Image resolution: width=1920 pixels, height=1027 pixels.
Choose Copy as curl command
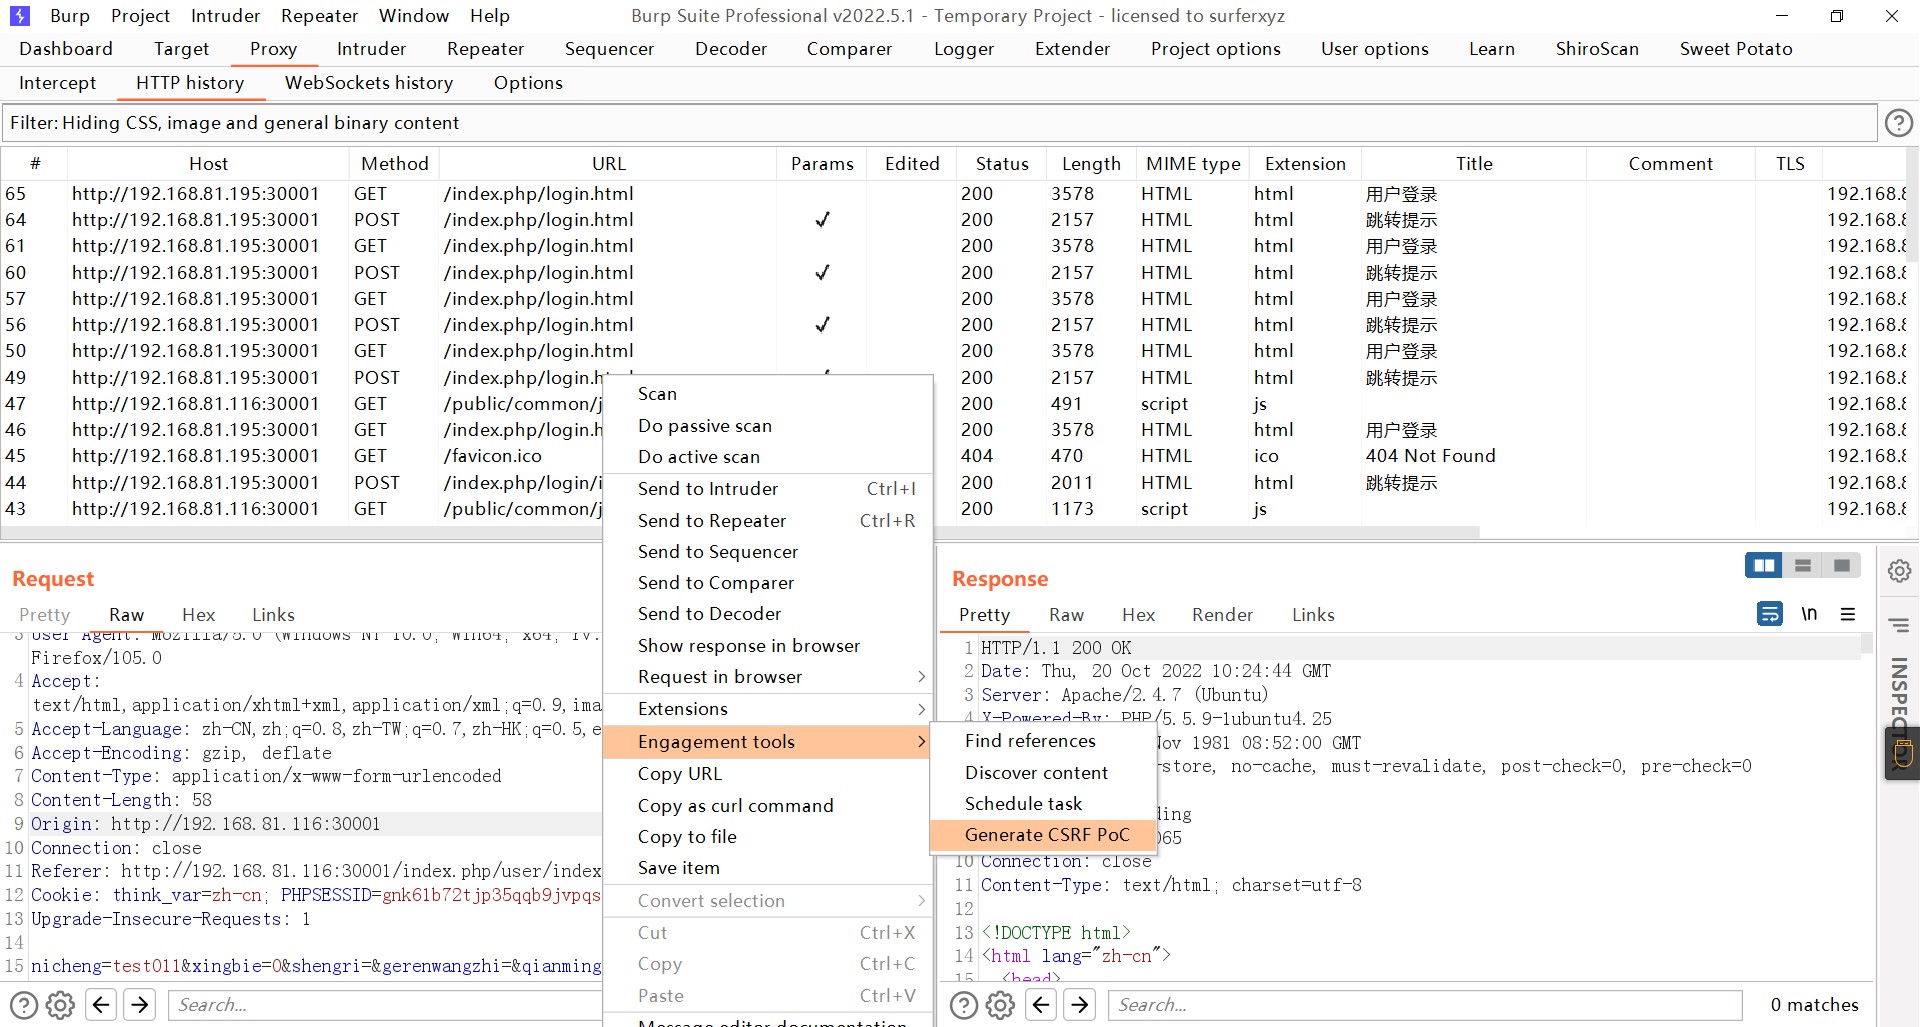coord(768,806)
